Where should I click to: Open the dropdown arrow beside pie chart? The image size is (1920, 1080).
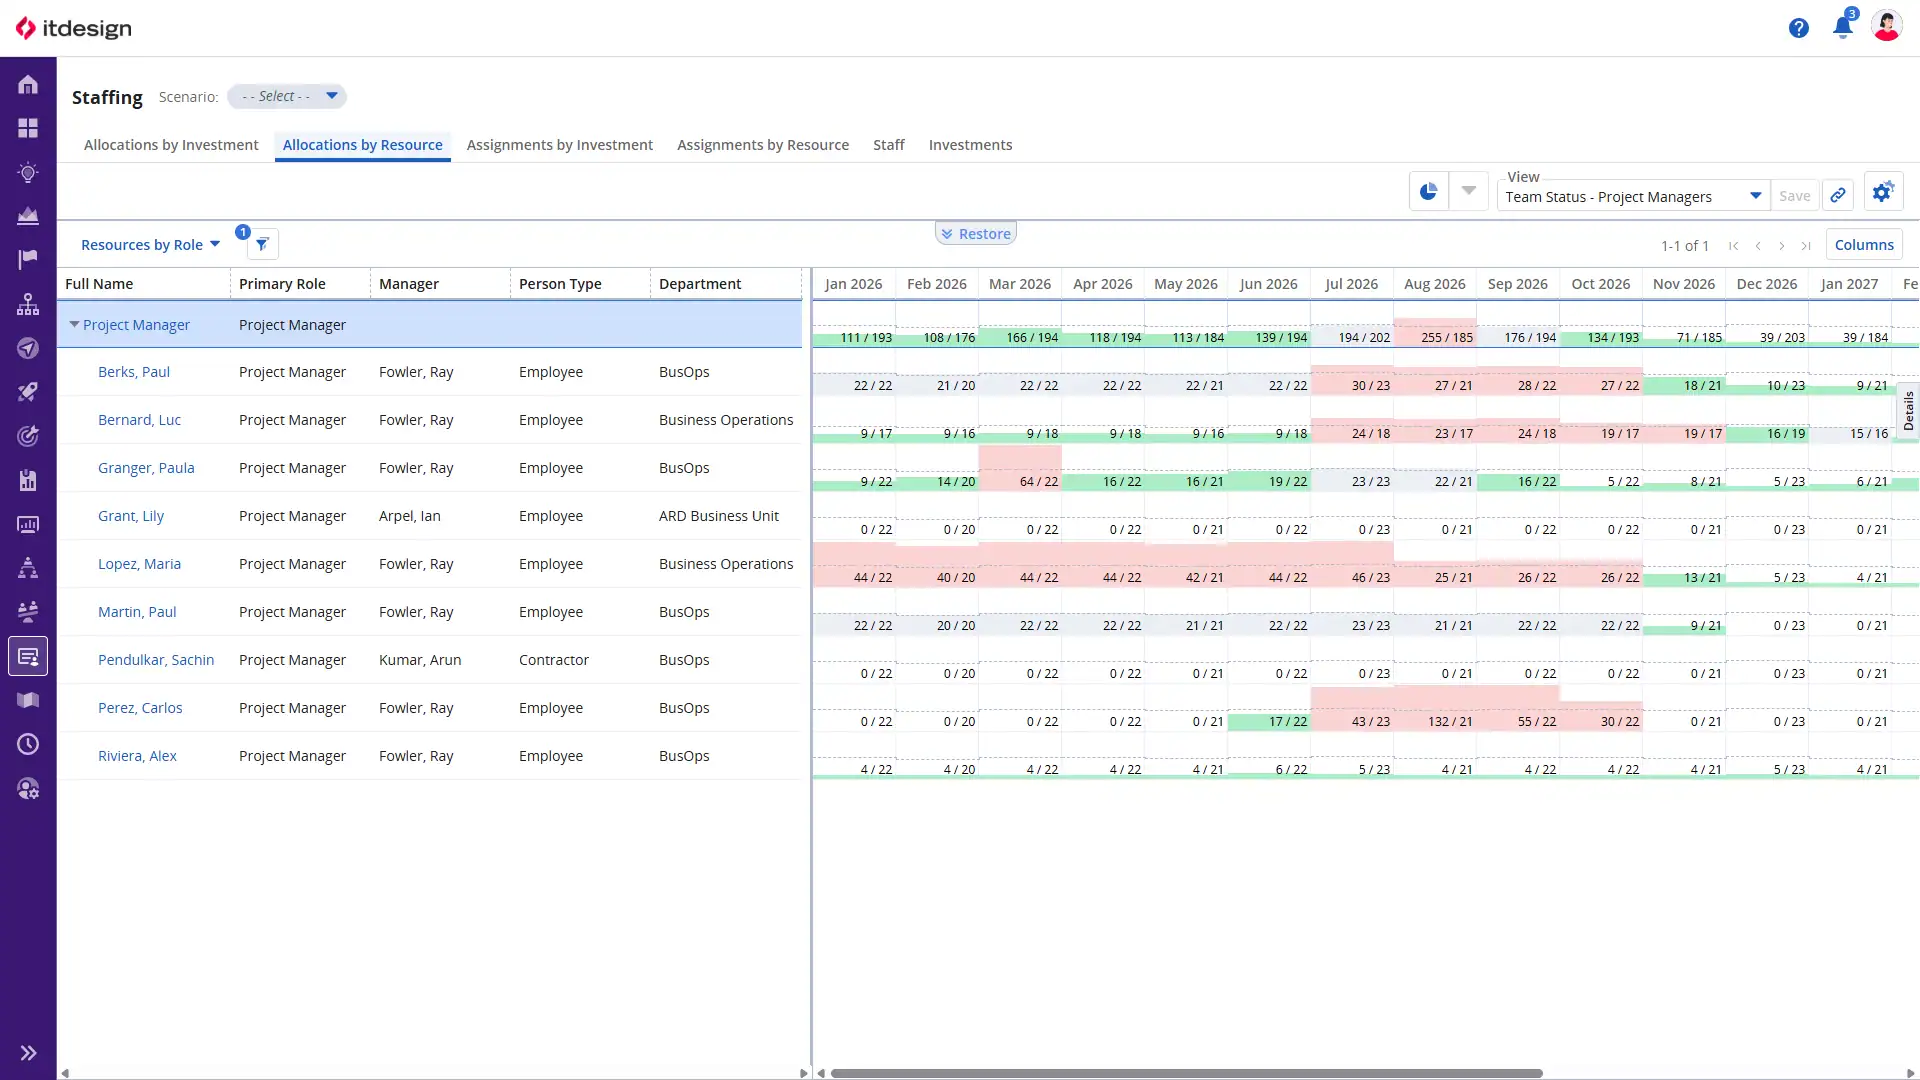(1469, 191)
